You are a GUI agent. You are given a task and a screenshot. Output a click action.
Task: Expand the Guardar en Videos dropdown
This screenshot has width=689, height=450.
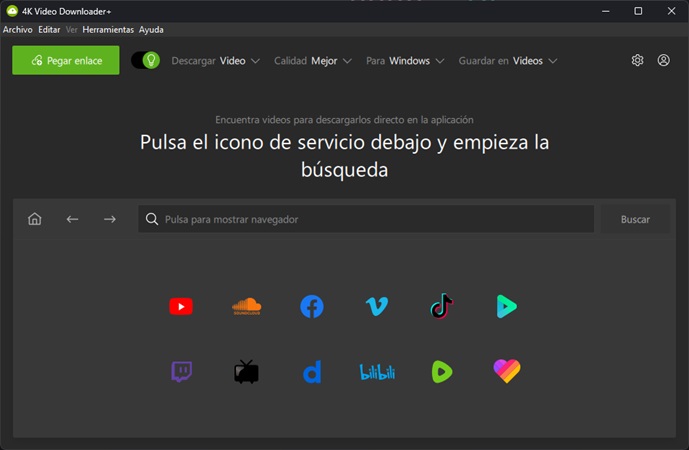tap(508, 61)
